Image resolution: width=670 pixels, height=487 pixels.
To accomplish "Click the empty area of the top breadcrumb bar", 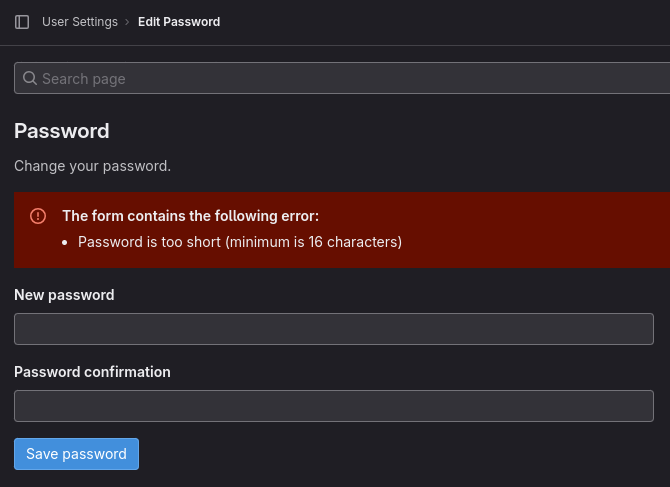I will pos(450,22).
